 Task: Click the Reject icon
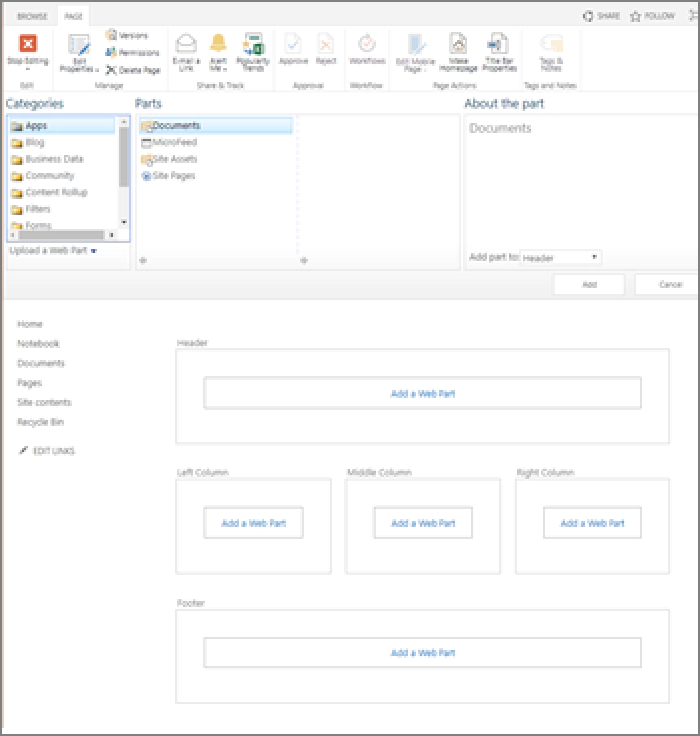click(326, 44)
